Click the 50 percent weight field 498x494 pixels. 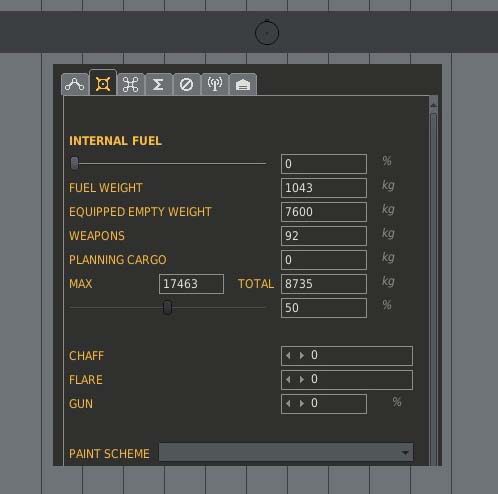point(324,308)
